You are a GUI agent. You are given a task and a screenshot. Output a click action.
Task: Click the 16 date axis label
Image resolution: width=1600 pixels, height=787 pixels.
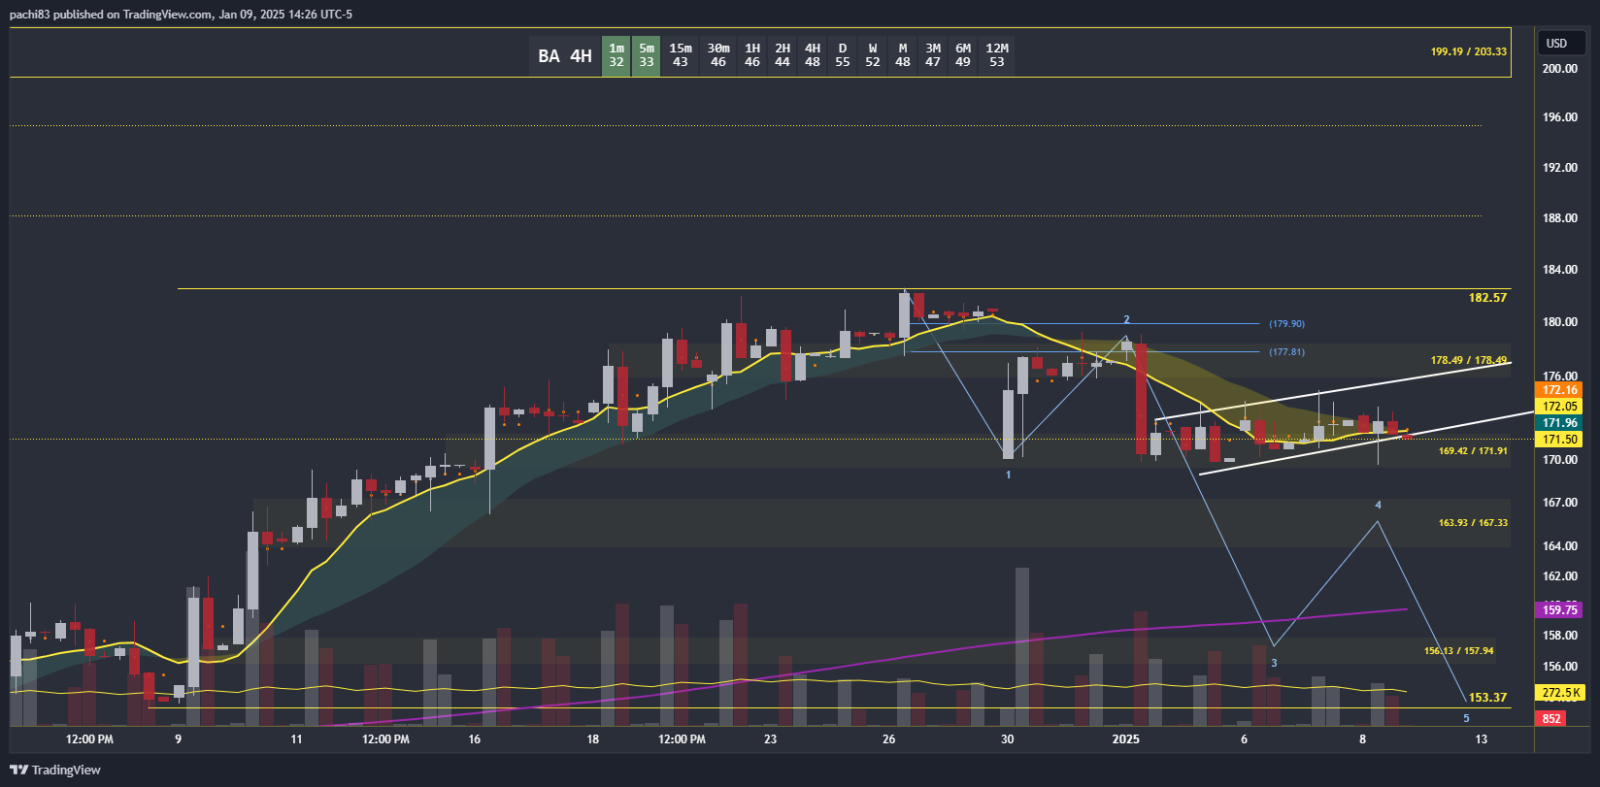pos(474,740)
